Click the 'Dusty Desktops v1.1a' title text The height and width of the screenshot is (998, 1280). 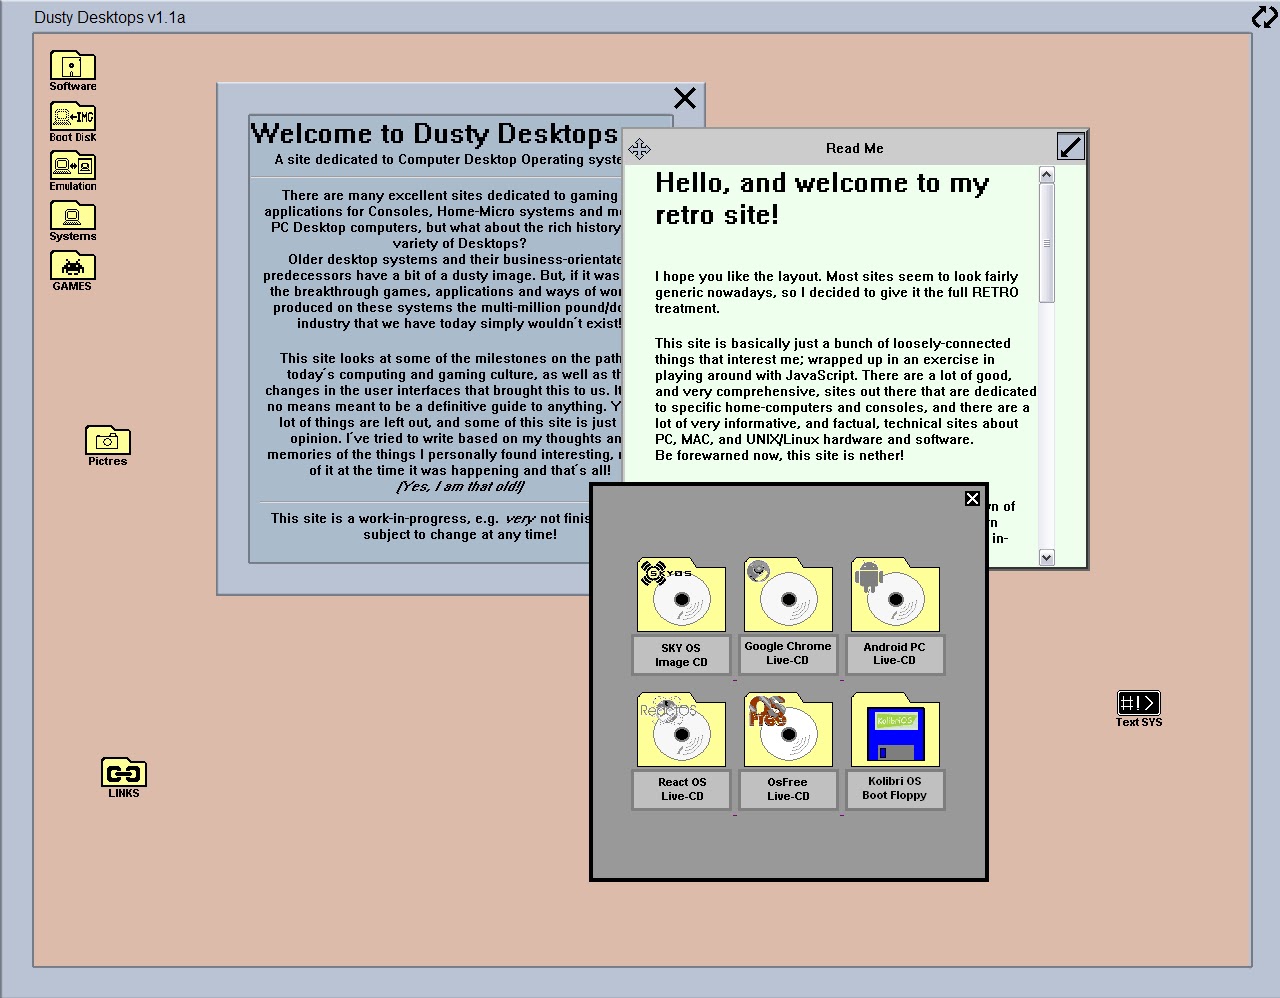pyautogui.click(x=110, y=17)
